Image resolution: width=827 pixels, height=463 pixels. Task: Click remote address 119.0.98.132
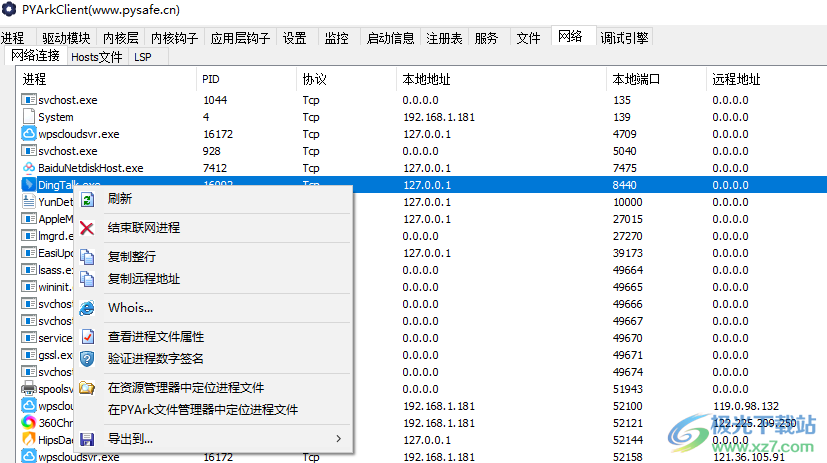(746, 406)
